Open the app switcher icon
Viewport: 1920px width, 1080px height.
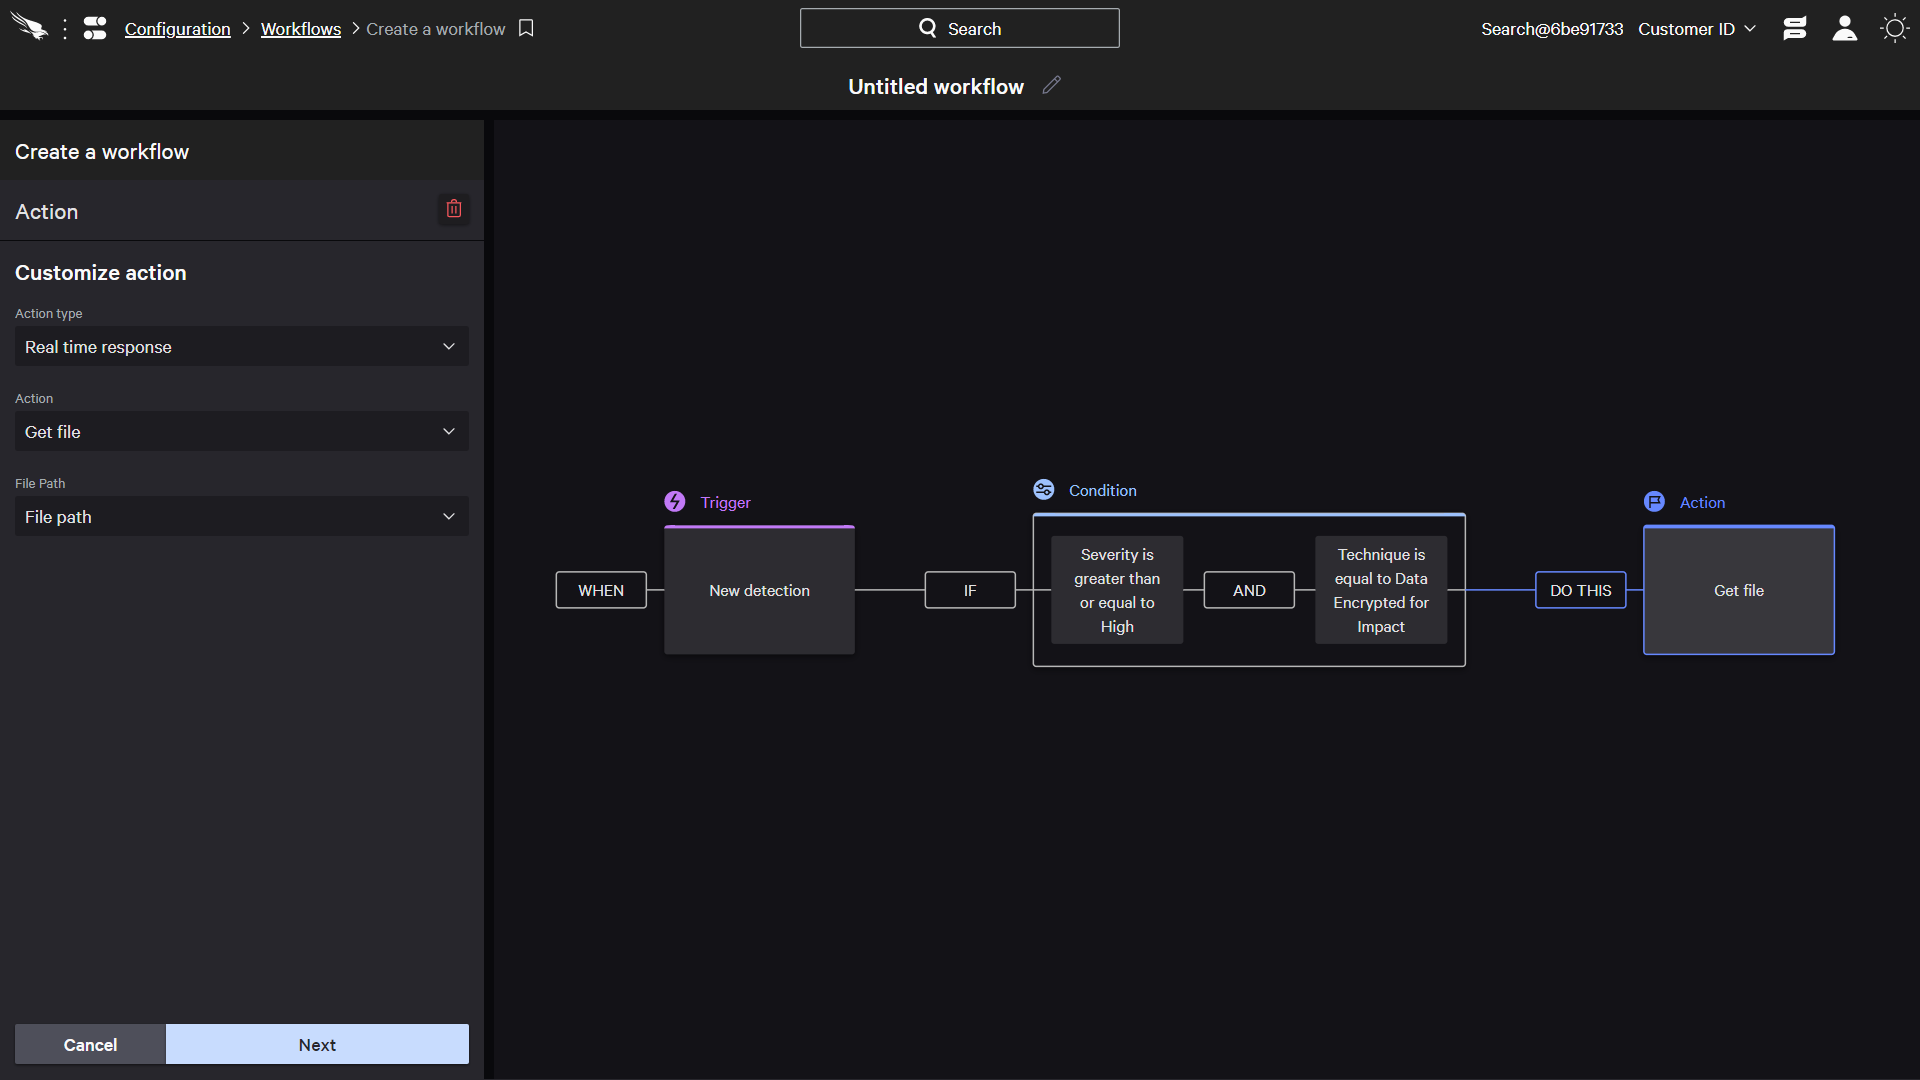[x=95, y=28]
